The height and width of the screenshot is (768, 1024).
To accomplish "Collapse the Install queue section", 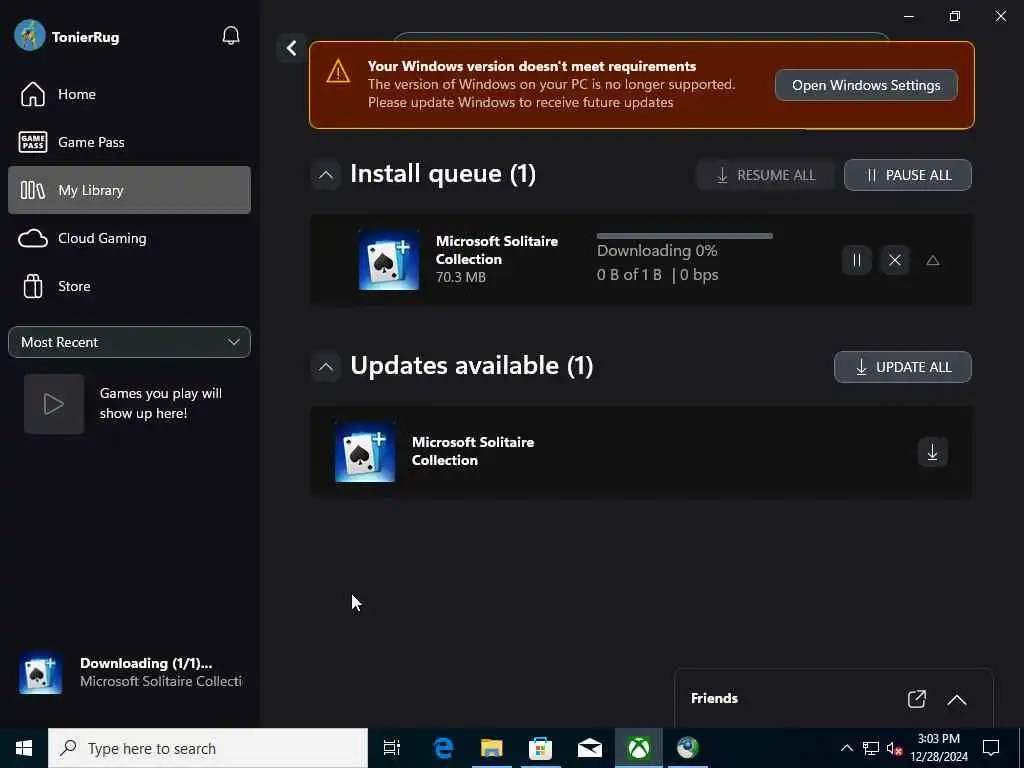I will 325,175.
